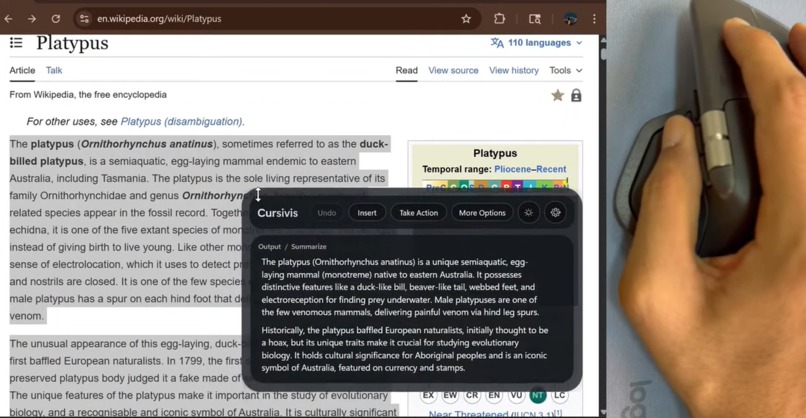Open the View source tab

[x=453, y=70]
